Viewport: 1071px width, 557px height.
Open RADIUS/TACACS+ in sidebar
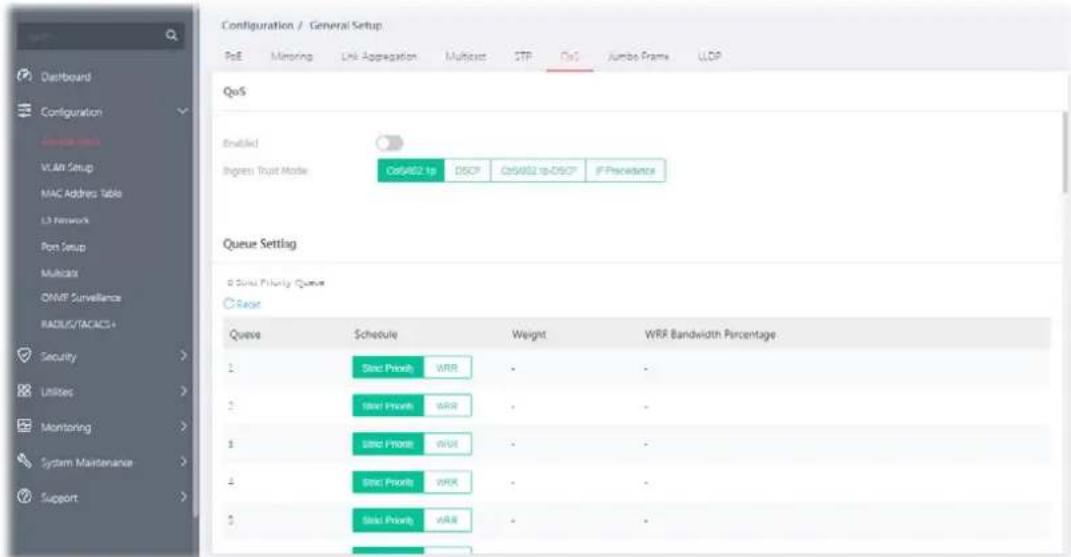coord(79,324)
